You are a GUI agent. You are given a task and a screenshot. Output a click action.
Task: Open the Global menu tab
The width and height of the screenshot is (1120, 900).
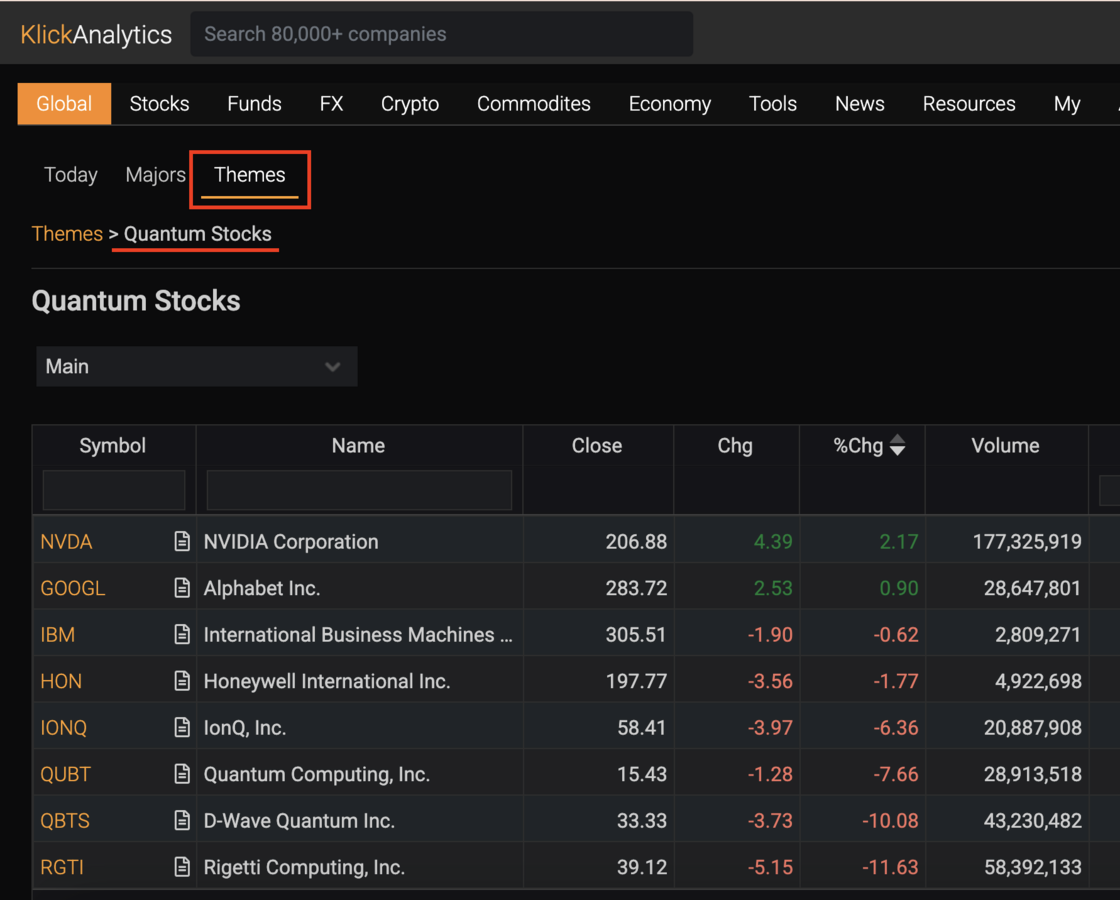tap(64, 104)
